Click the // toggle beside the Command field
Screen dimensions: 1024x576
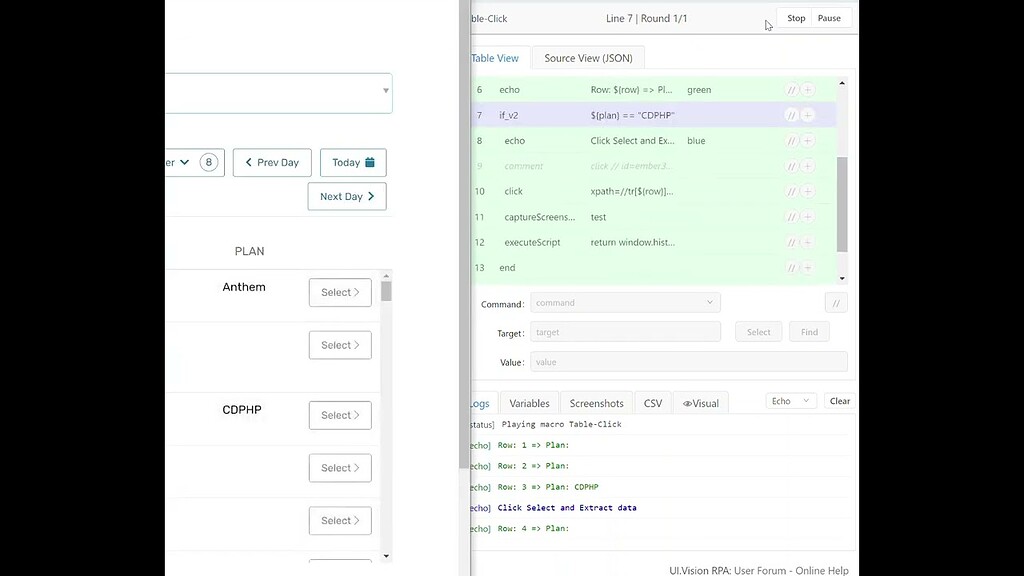tap(836, 302)
